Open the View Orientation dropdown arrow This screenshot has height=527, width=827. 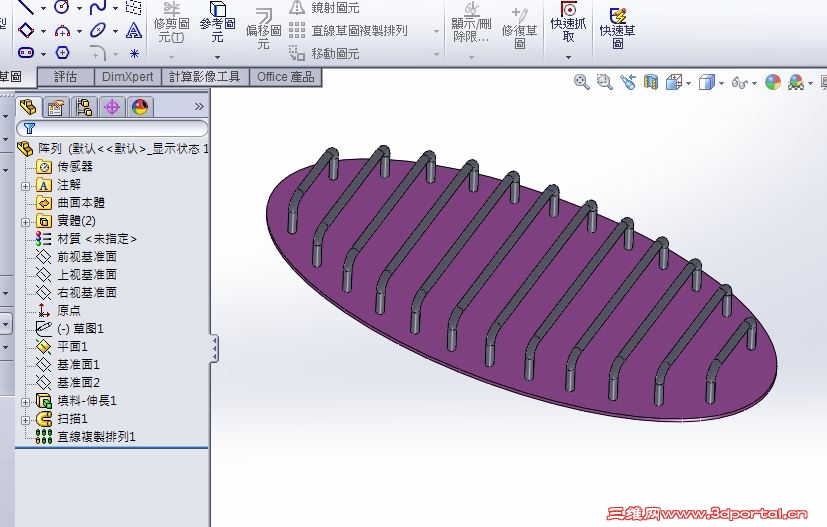pos(689,83)
